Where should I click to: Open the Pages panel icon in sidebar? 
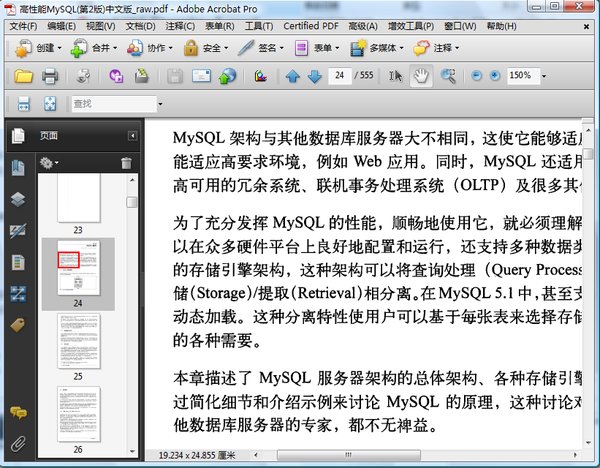coord(18,135)
